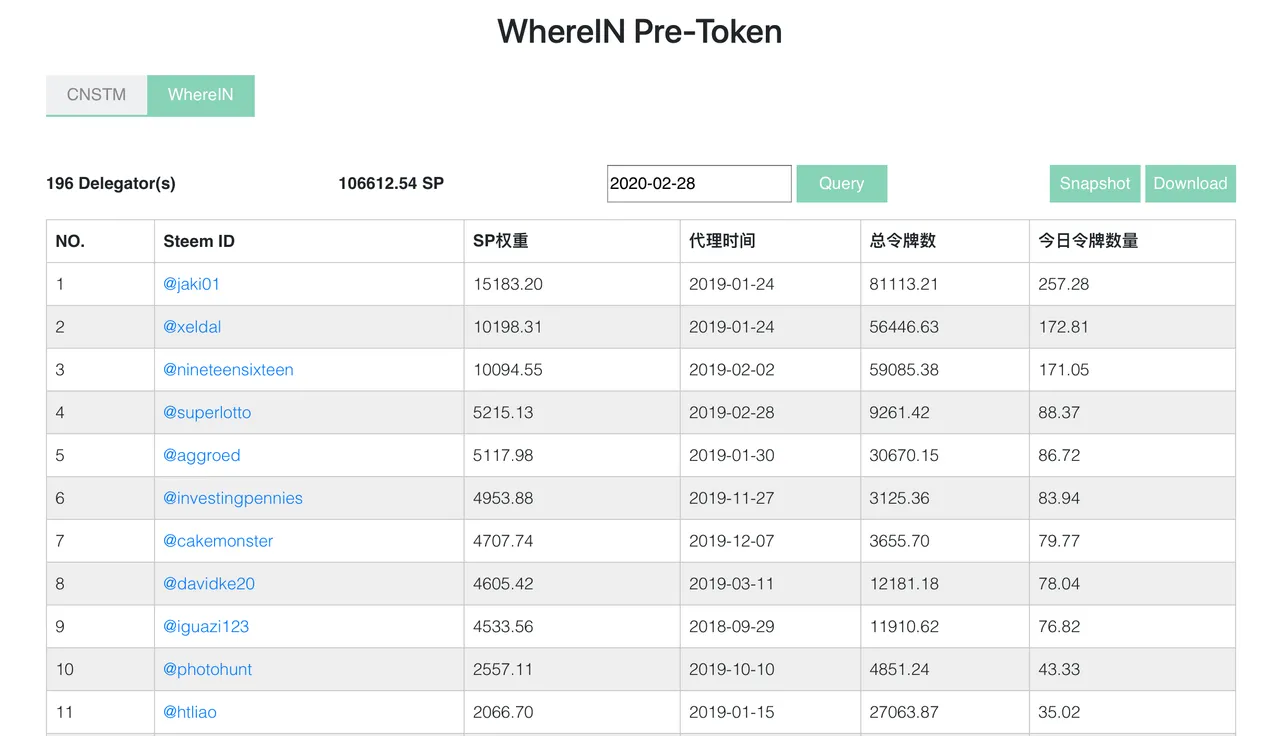Click the @nineteensixteen link
Screen dimensions: 1280x736
click(x=228, y=369)
